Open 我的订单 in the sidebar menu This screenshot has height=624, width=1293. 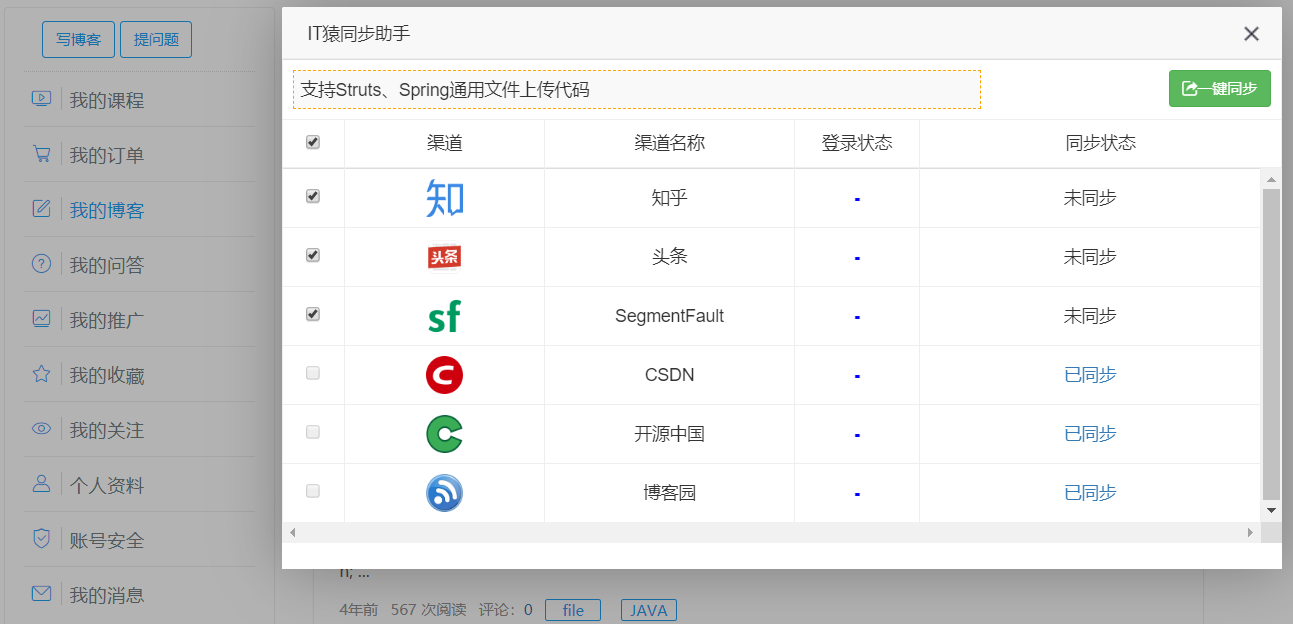tap(107, 155)
